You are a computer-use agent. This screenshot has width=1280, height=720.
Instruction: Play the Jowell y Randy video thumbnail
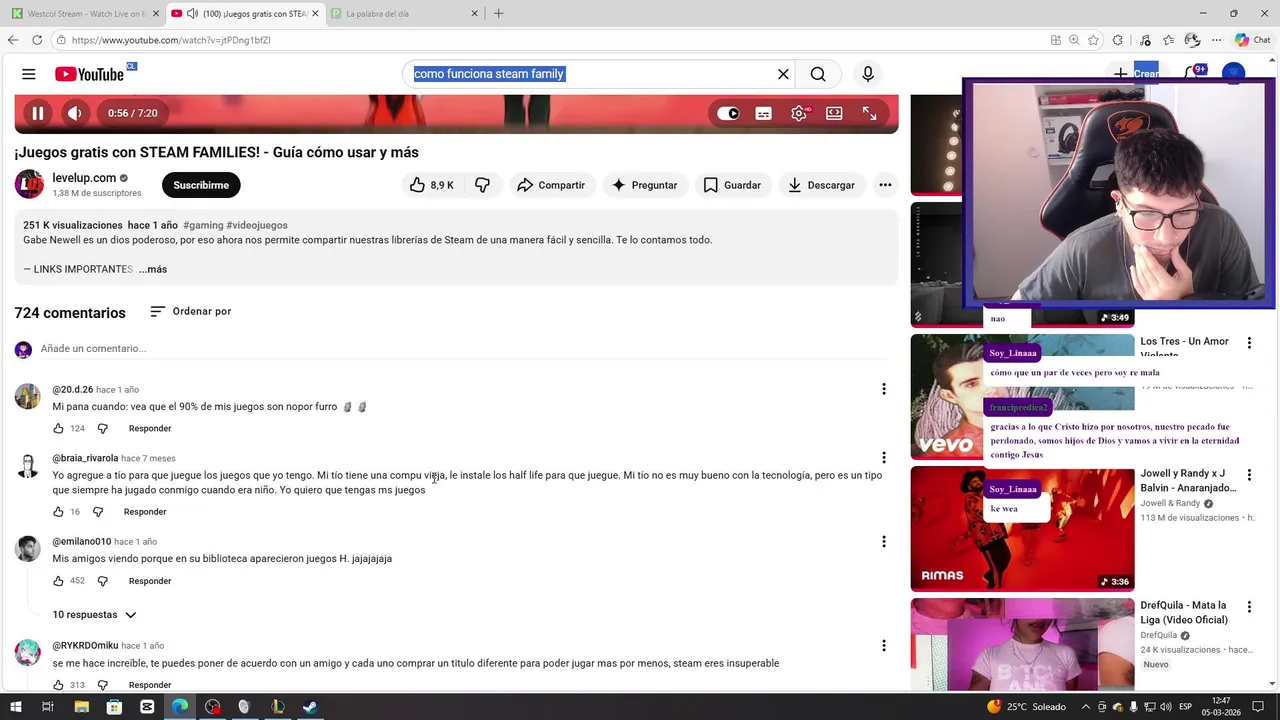click(1022, 529)
